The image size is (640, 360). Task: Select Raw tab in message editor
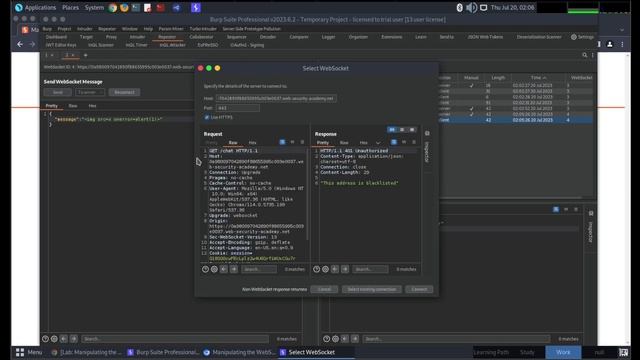[73, 106]
